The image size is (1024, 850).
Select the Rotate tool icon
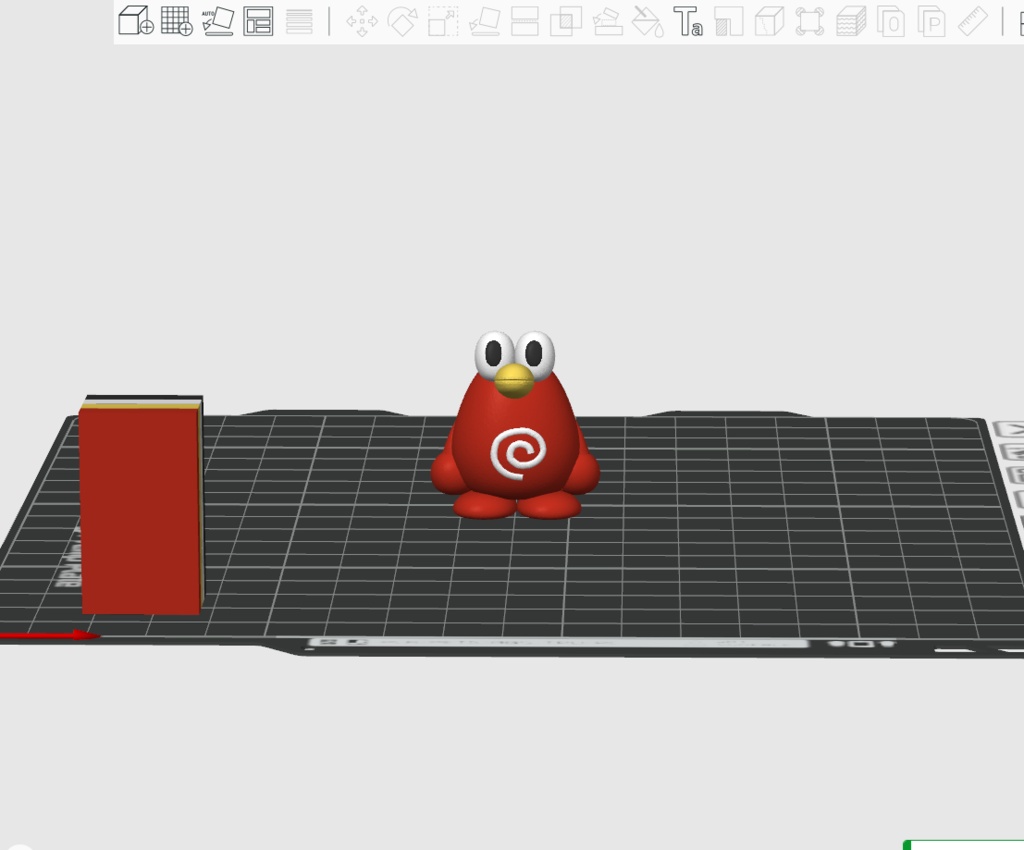(x=402, y=22)
